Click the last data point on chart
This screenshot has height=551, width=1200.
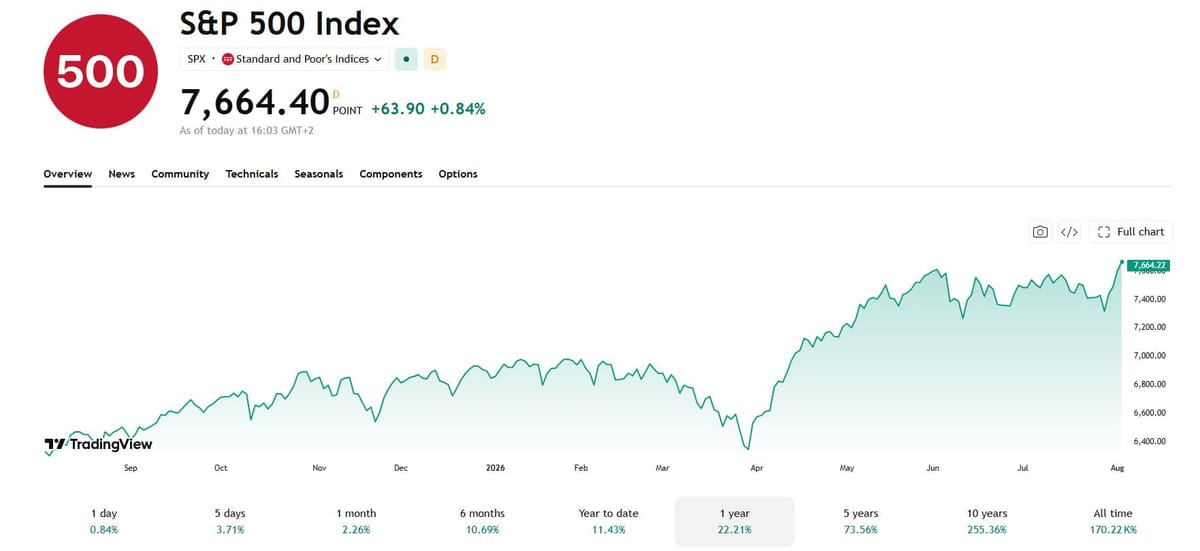(1121, 263)
